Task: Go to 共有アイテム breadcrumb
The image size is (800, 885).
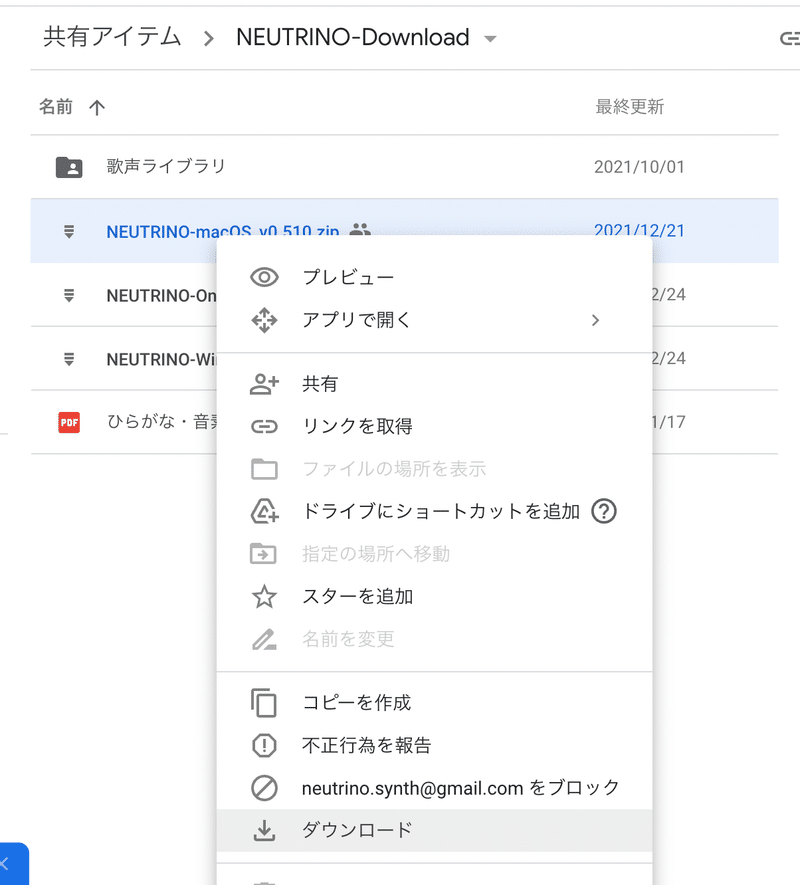Action: click(112, 37)
